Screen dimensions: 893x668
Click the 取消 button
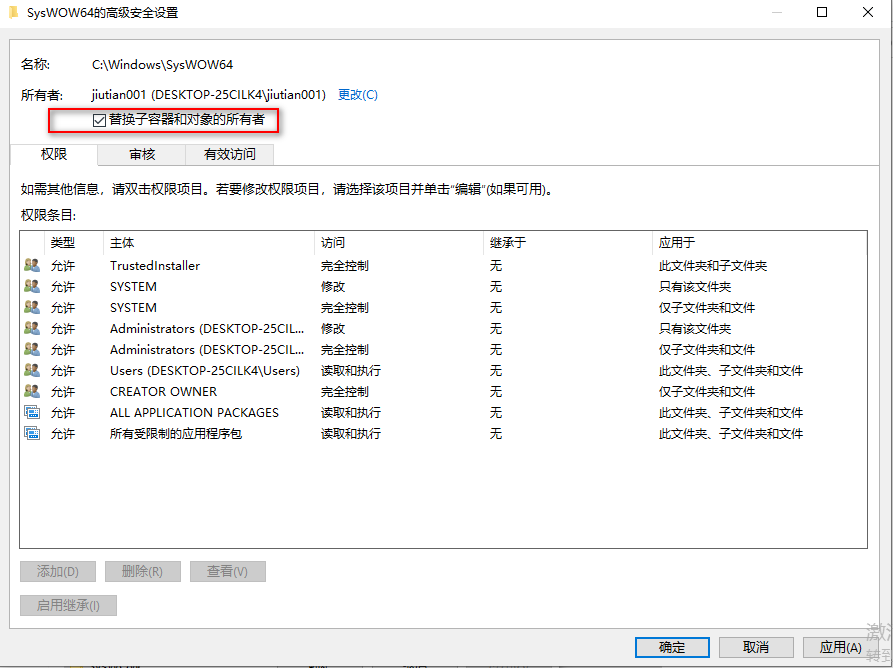tap(756, 647)
